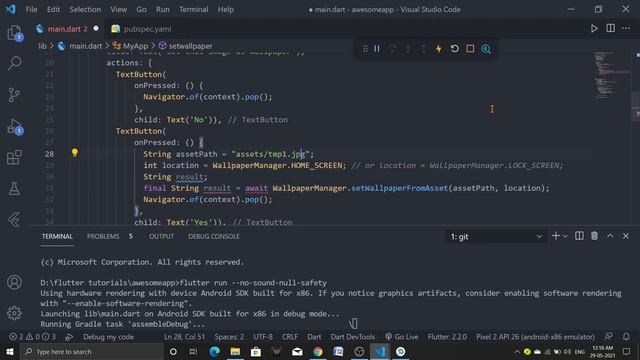Screen dimensions: 640x360
Task: Click Flutter: 2.2.0 version status item
Action: pos(447,337)
